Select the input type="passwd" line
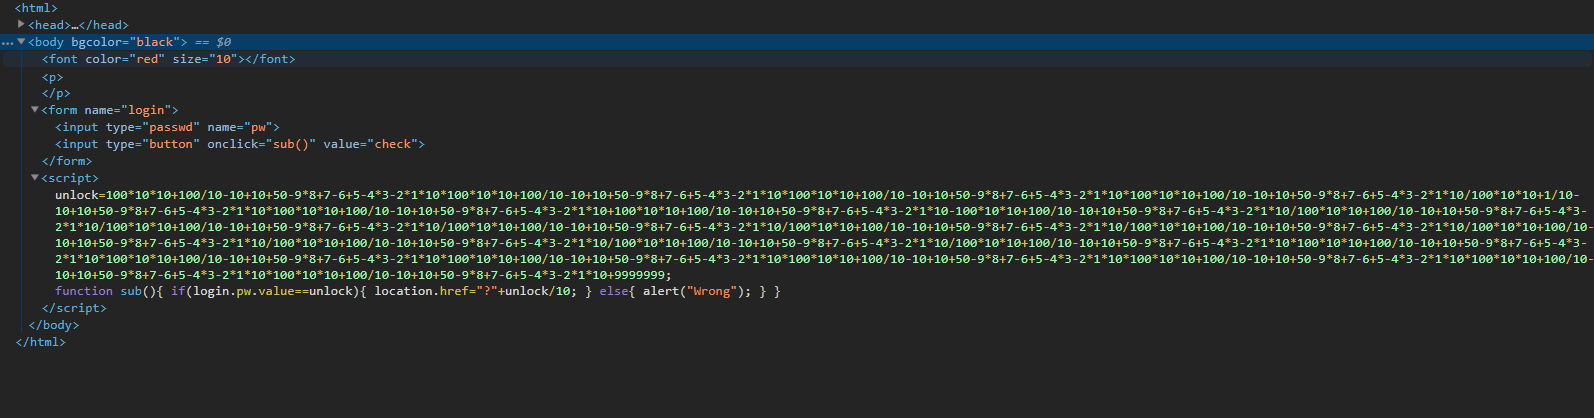1594x418 pixels. pyautogui.click(x=167, y=127)
